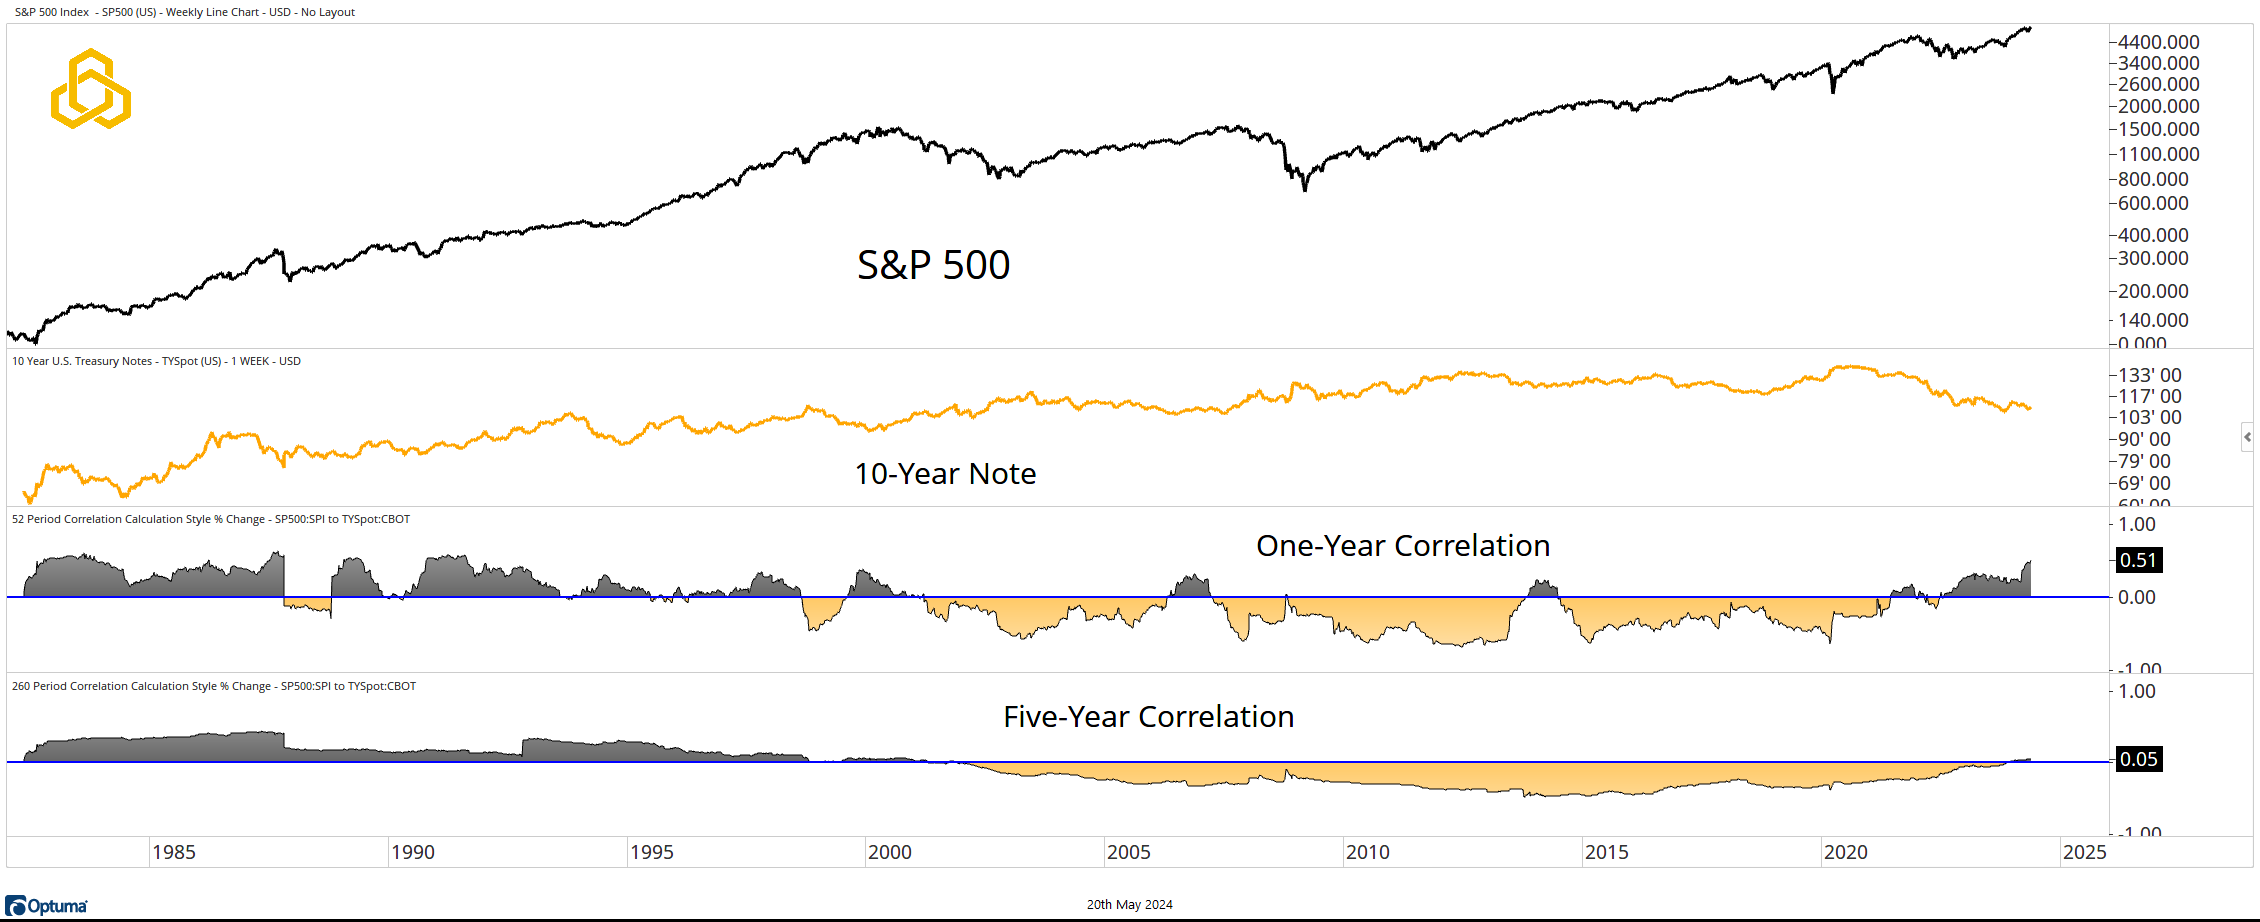
Task: Click the Optuma logo at bottom left
Action: 47,906
